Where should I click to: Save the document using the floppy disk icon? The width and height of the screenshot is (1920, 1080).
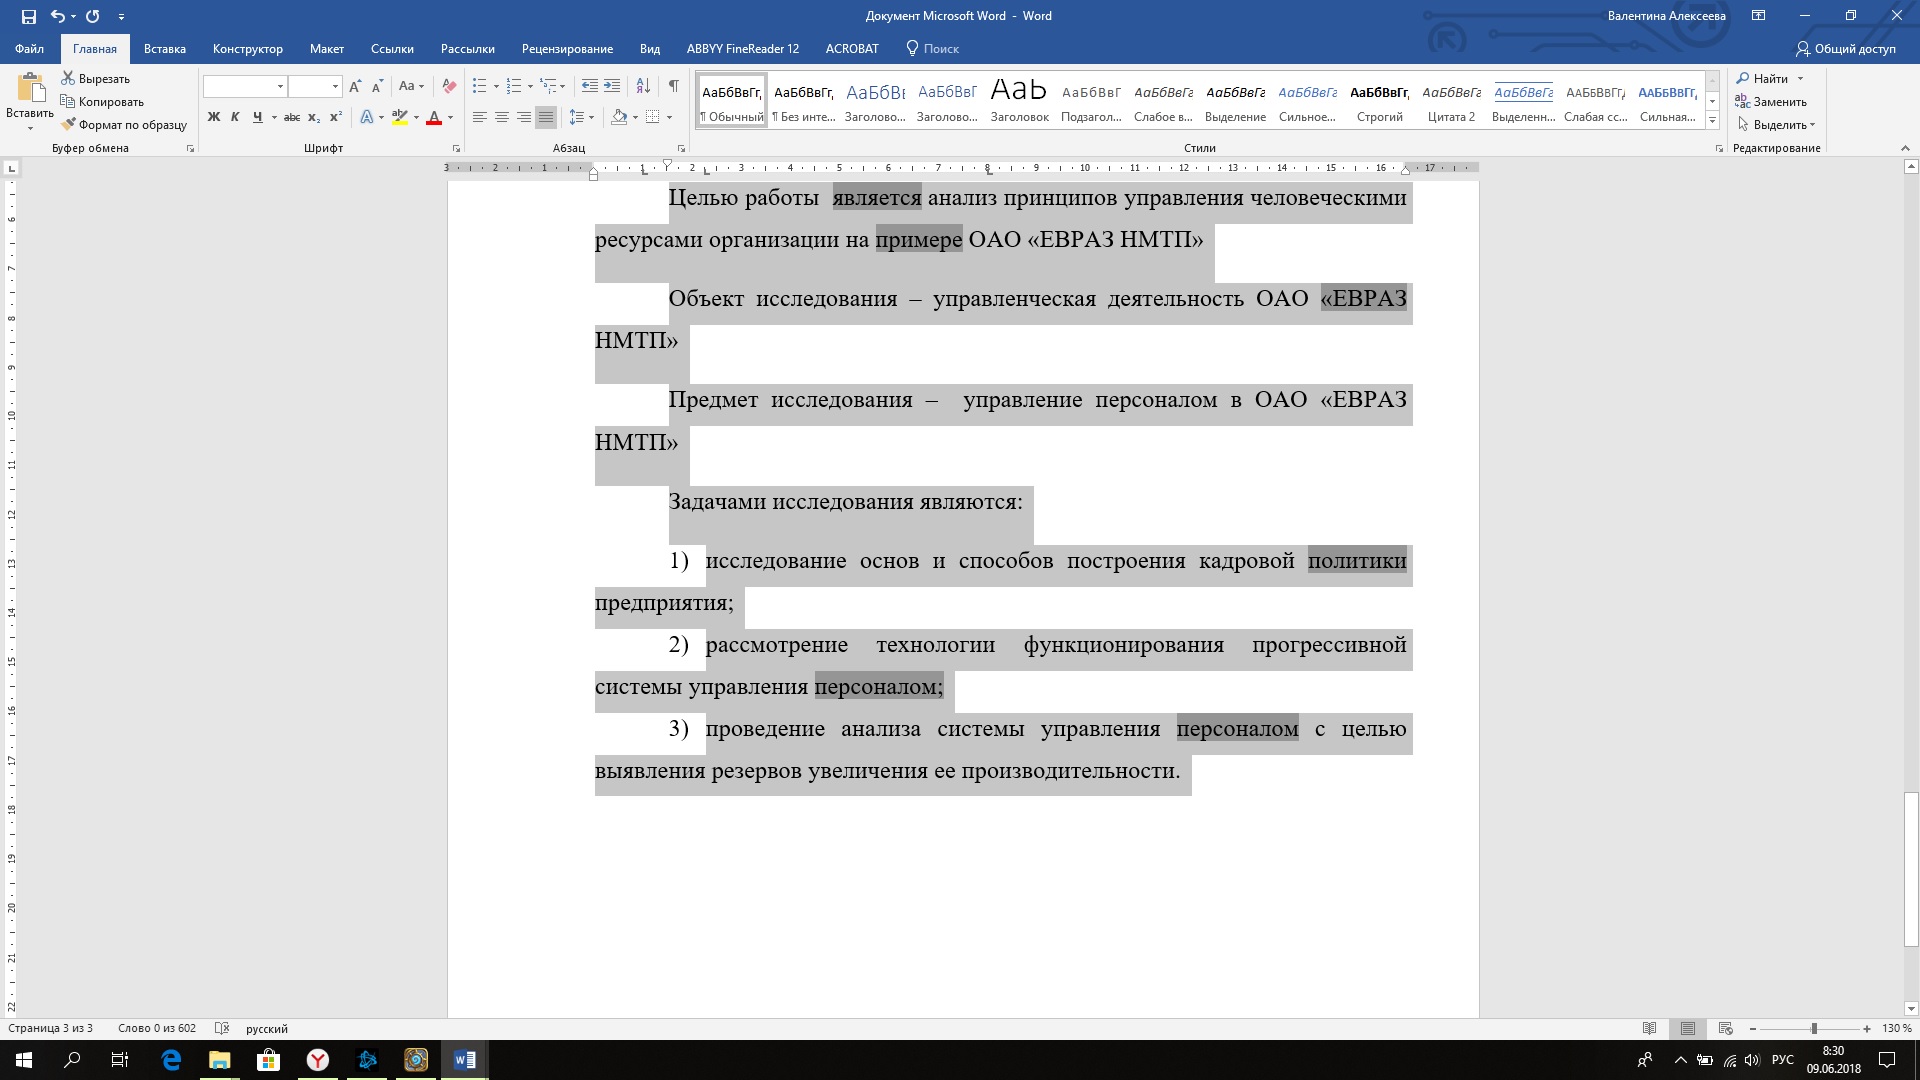(x=28, y=16)
